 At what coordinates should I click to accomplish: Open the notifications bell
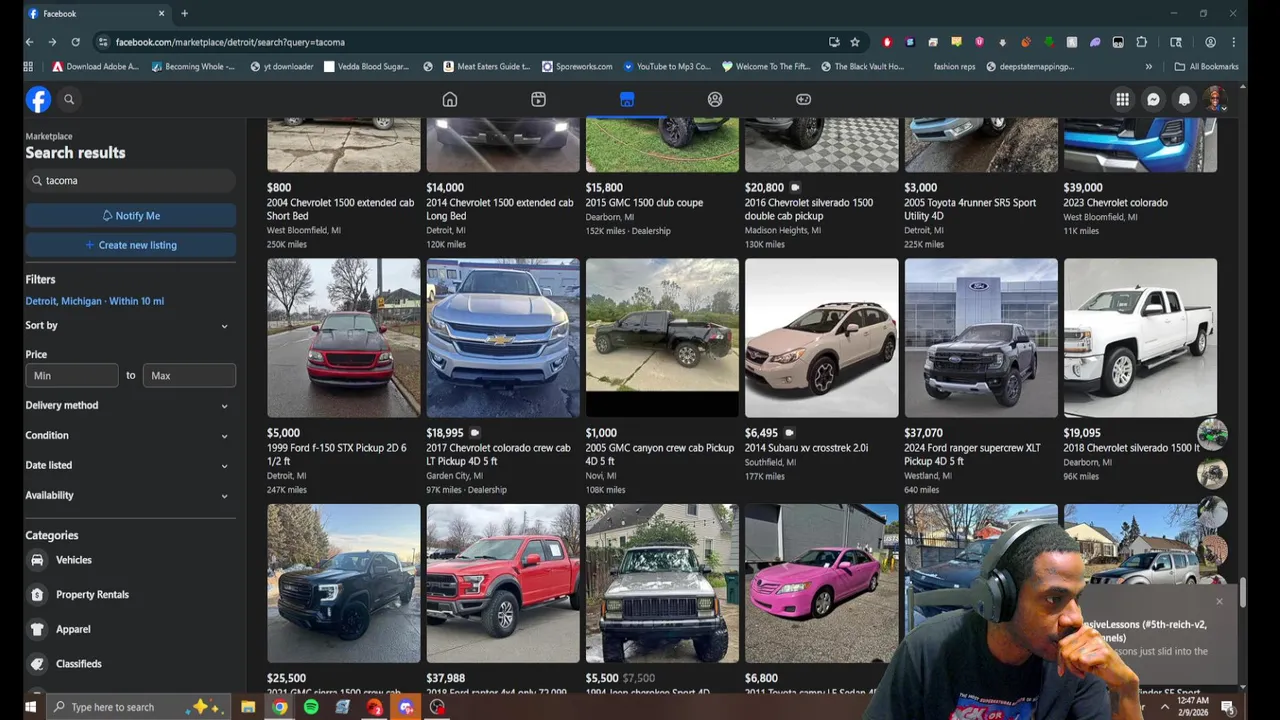tap(1184, 99)
